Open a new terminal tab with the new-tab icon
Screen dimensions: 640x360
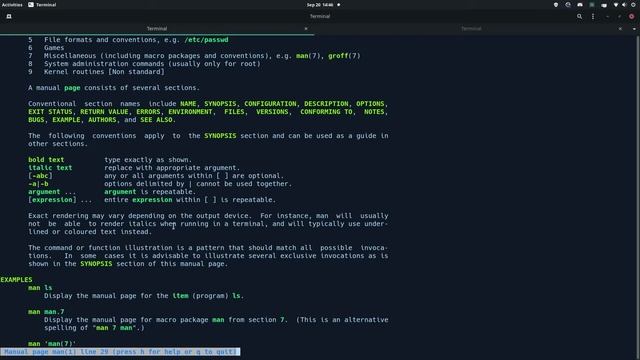click(9, 16)
